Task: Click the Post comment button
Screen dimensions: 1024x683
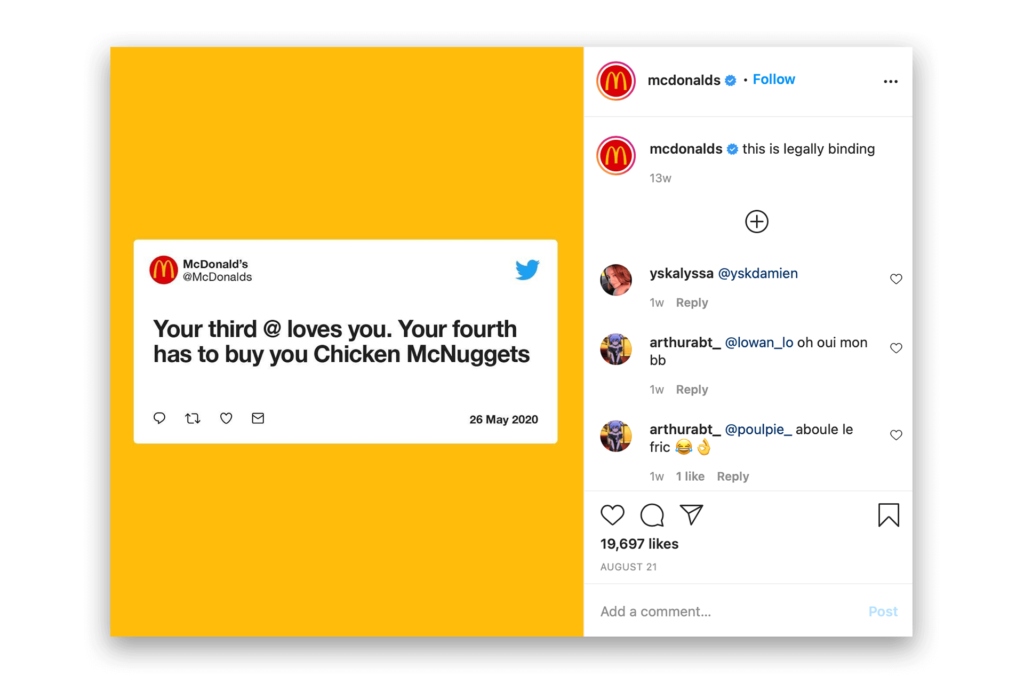Action: [883, 612]
